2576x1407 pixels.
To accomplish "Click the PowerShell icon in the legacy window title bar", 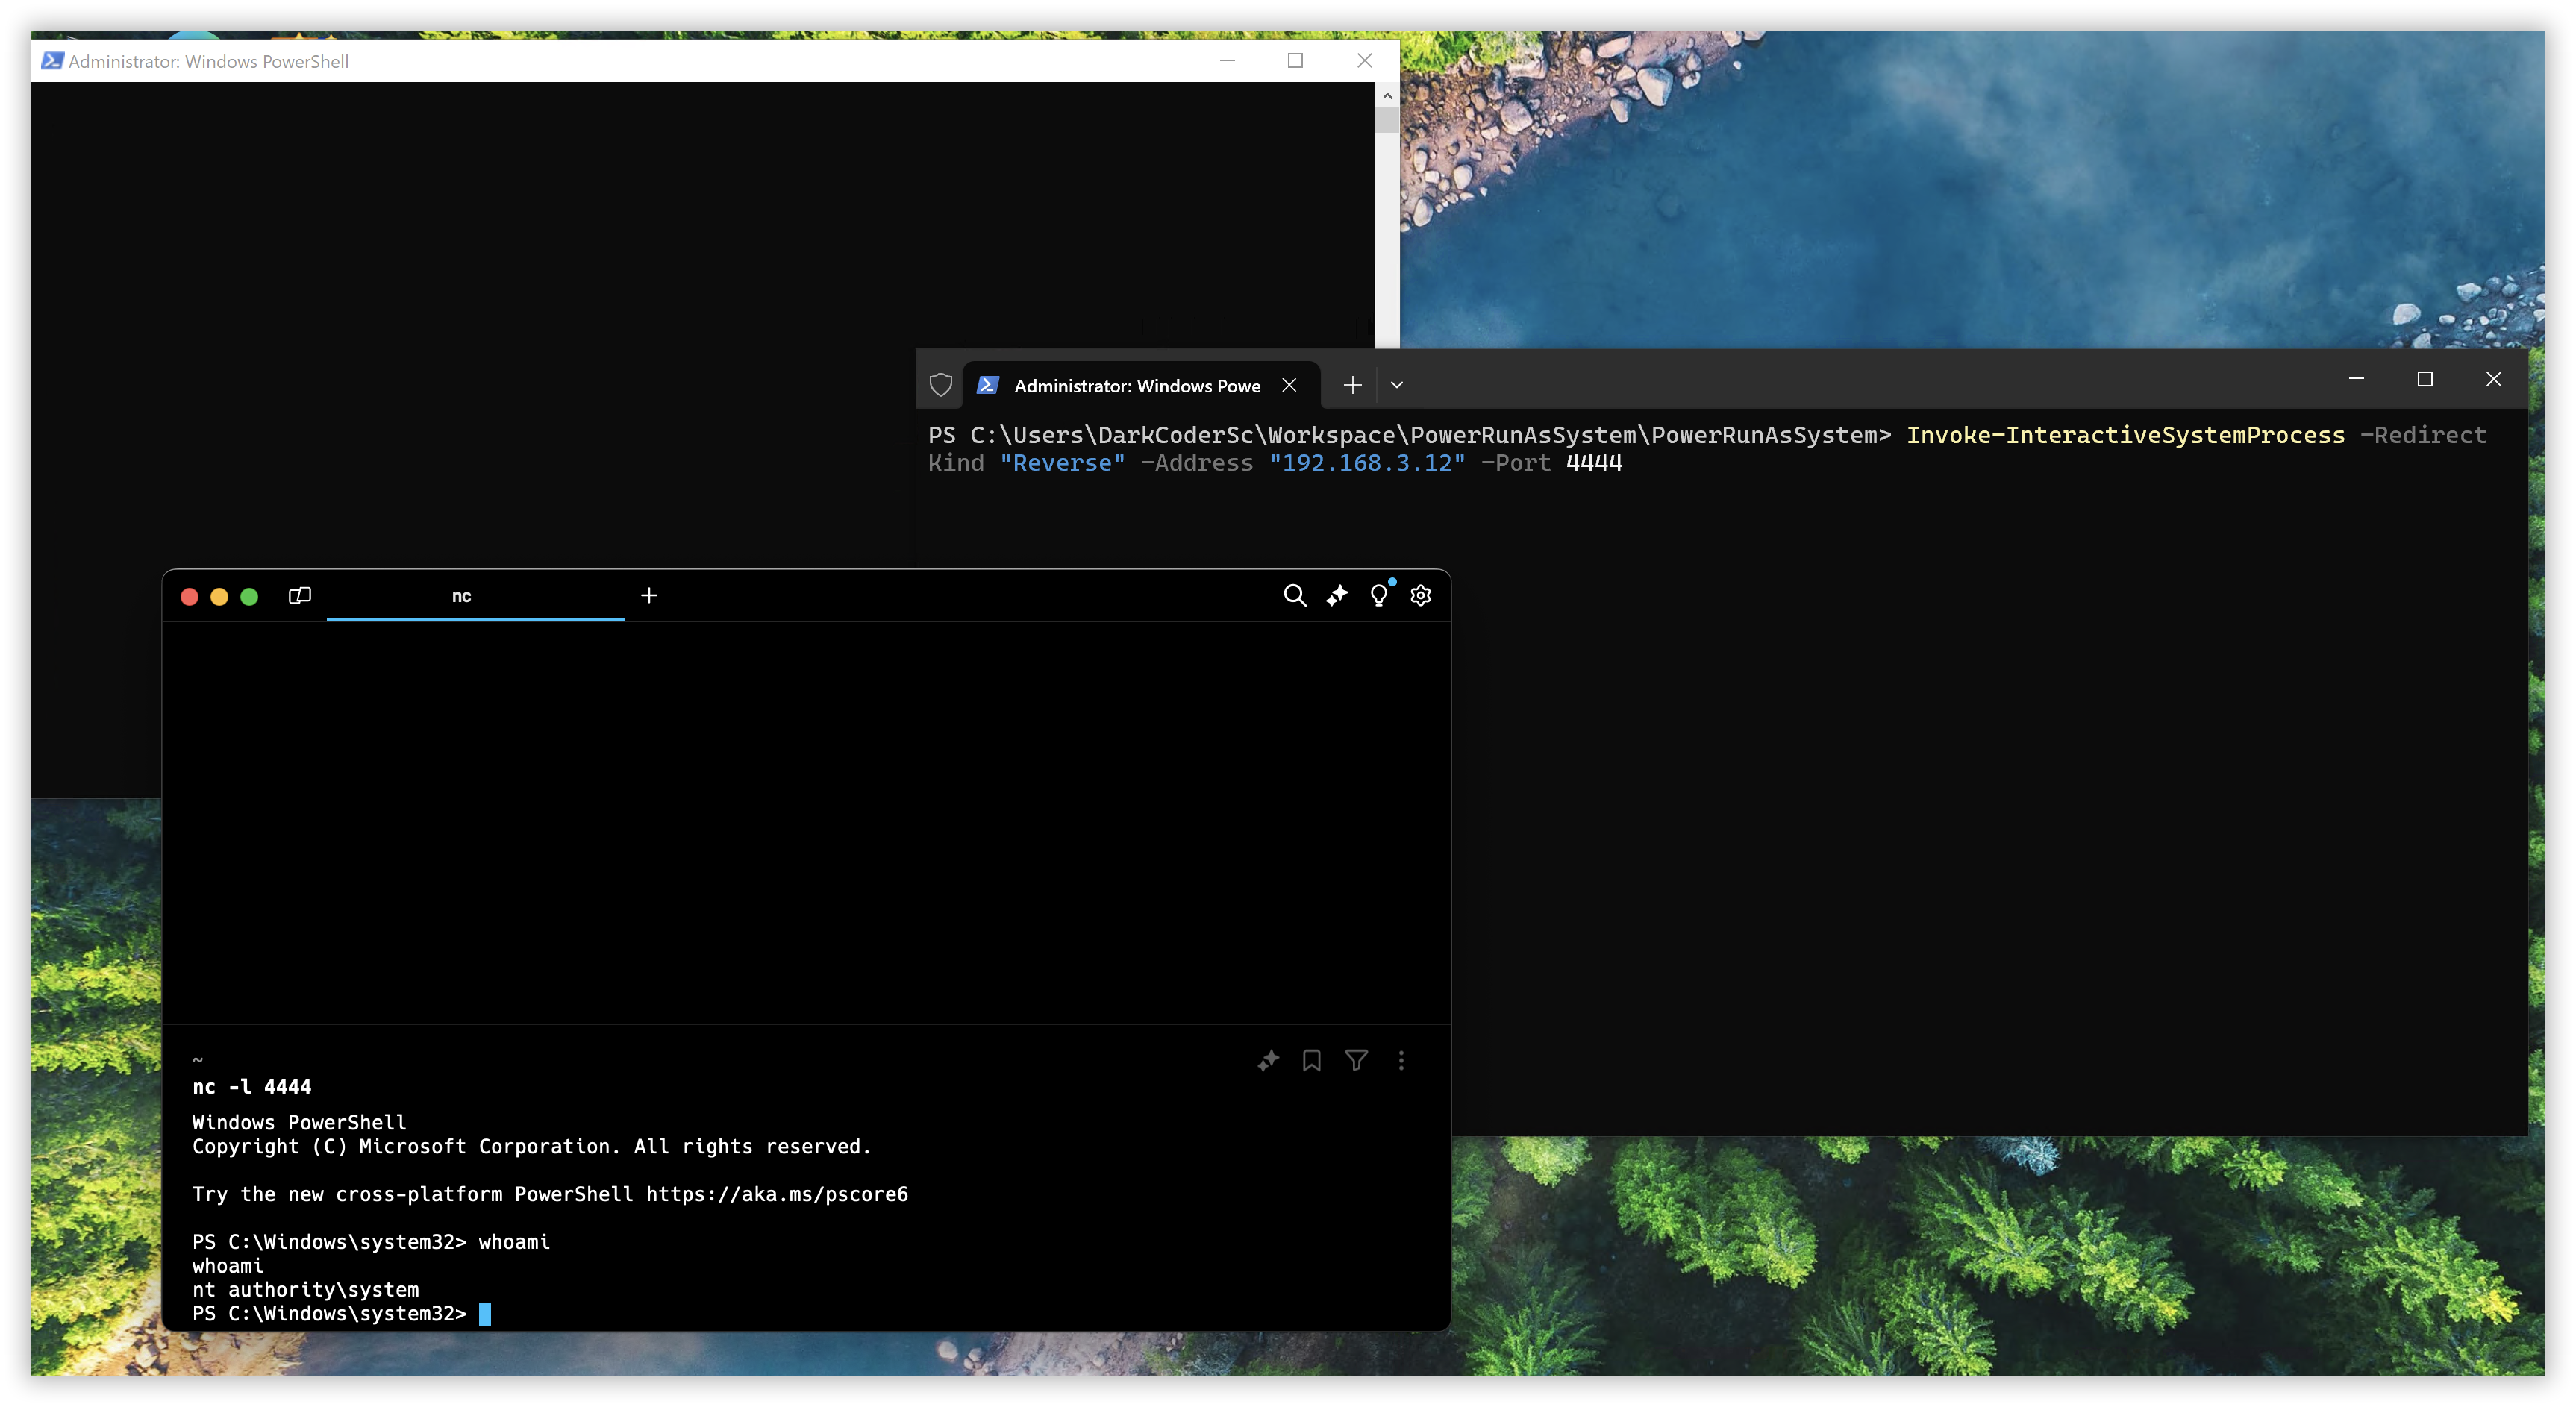I will coord(52,61).
